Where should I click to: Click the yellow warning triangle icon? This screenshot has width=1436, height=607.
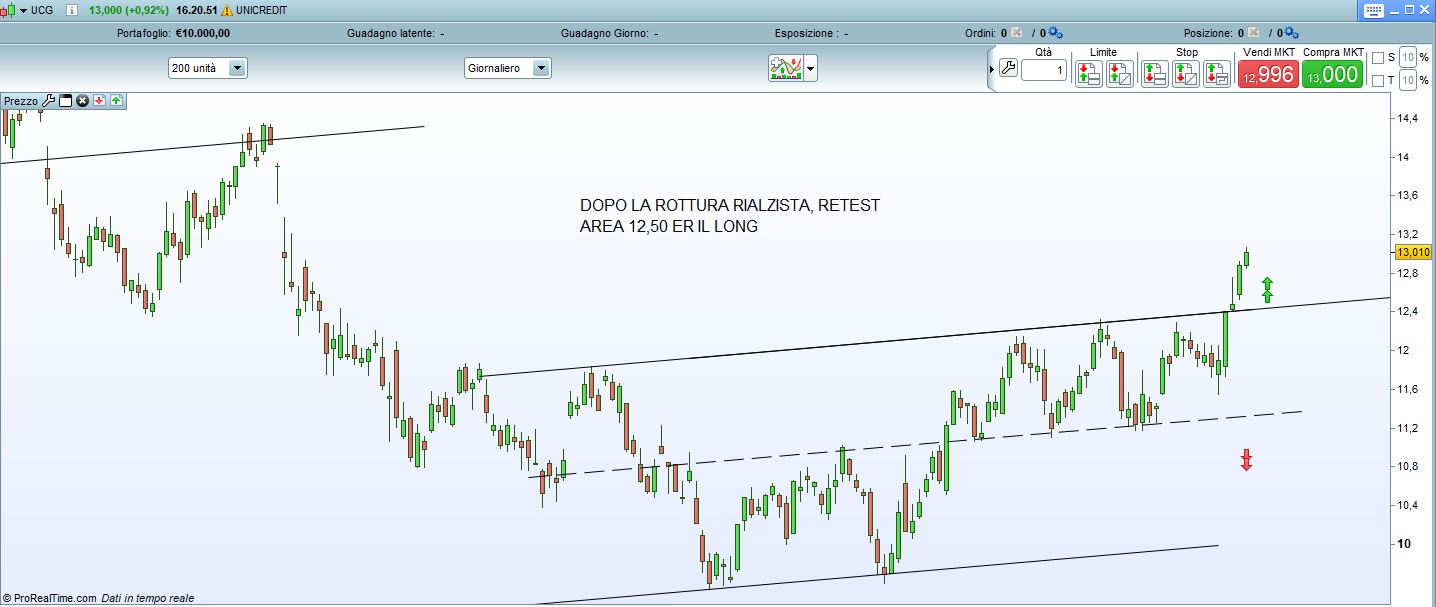(227, 10)
